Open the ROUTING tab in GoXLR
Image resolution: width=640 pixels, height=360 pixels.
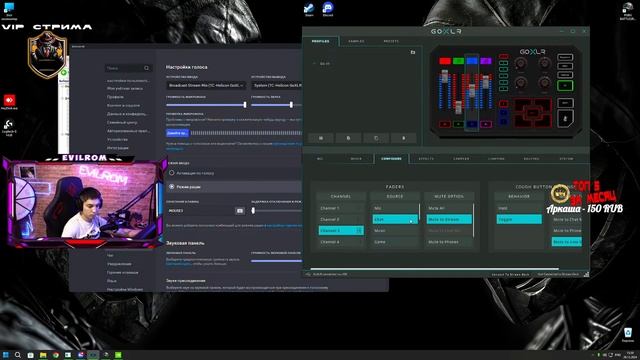(x=531, y=159)
